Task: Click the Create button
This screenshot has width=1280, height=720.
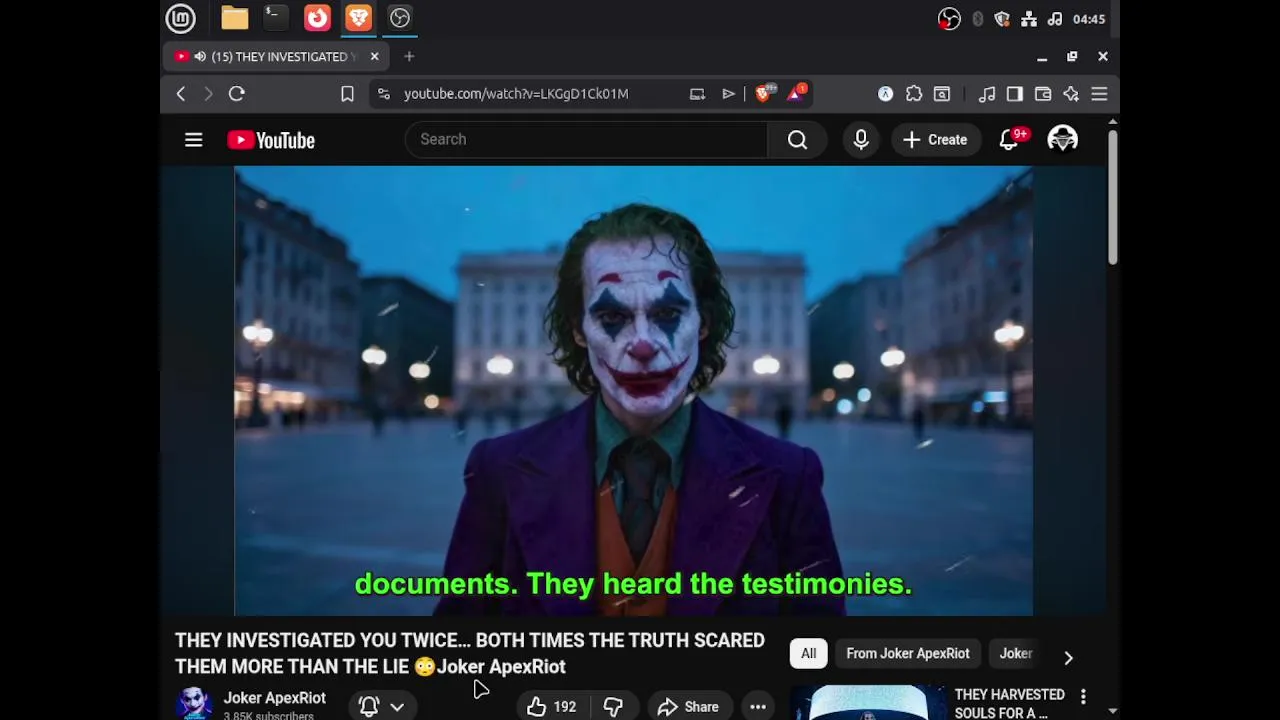Action: click(x=936, y=140)
